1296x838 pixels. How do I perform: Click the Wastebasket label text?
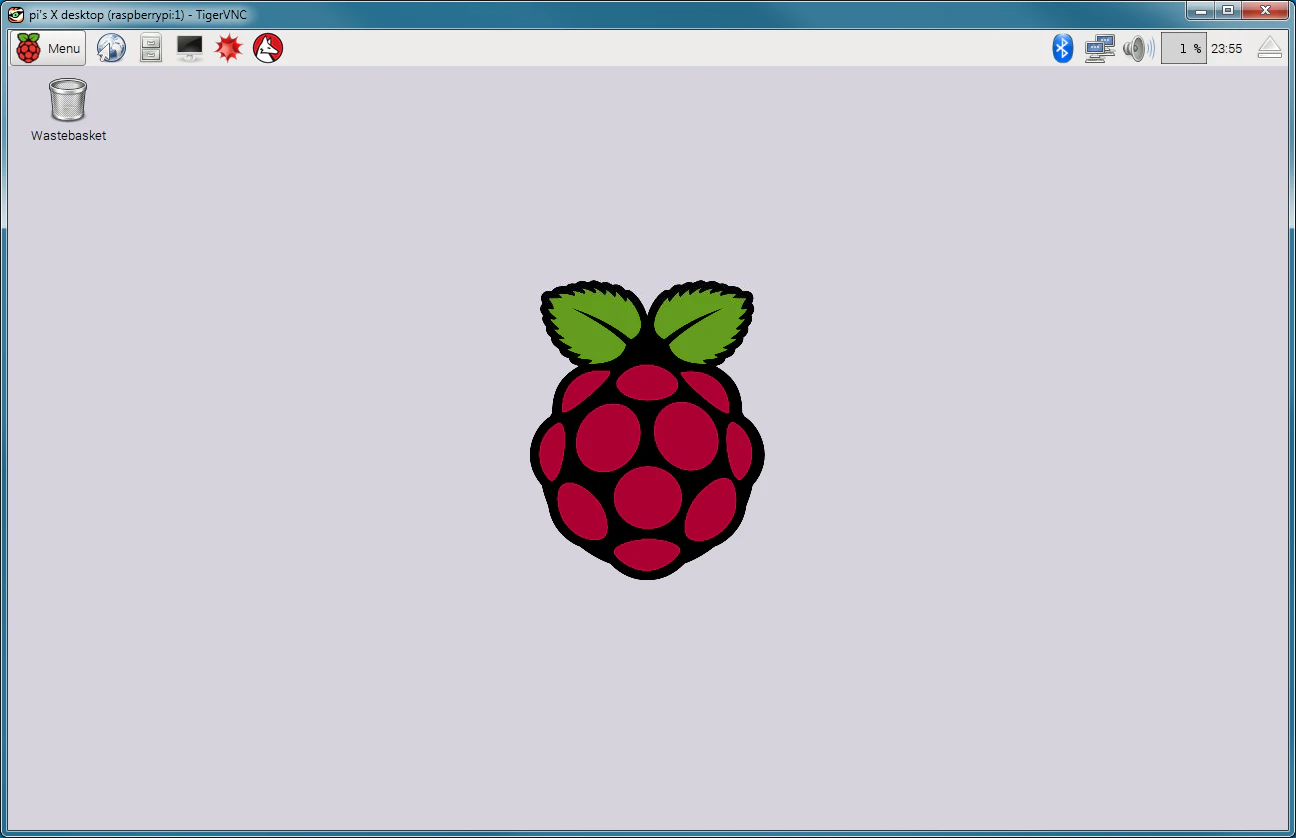click(68, 136)
